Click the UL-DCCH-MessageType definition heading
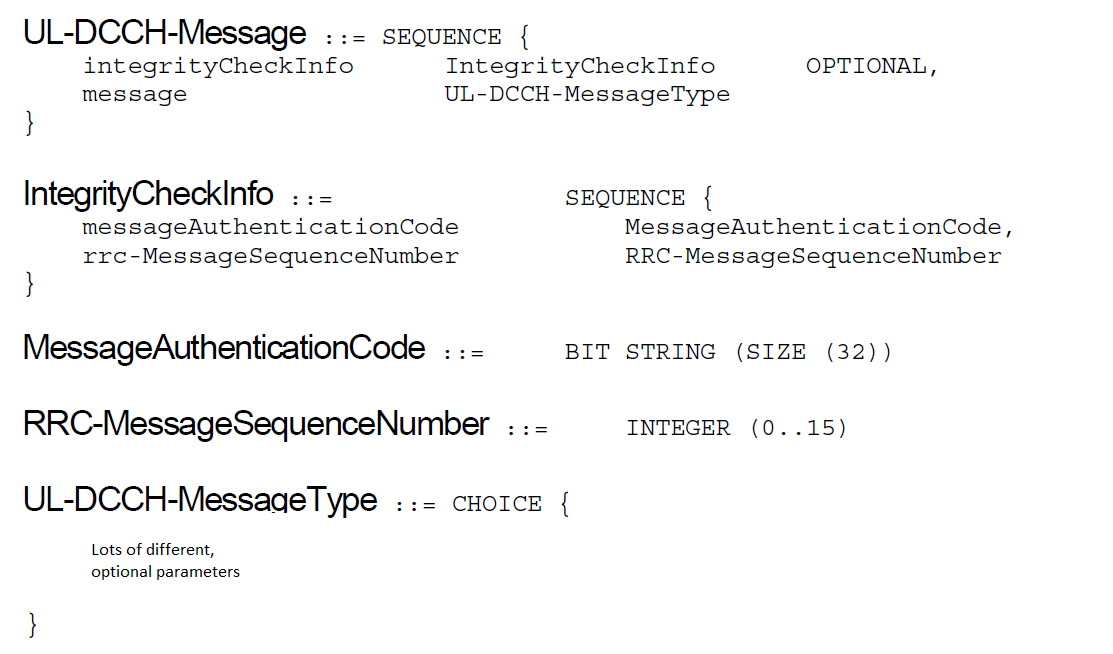Screen dimensions: 1113x654 tap(200, 499)
